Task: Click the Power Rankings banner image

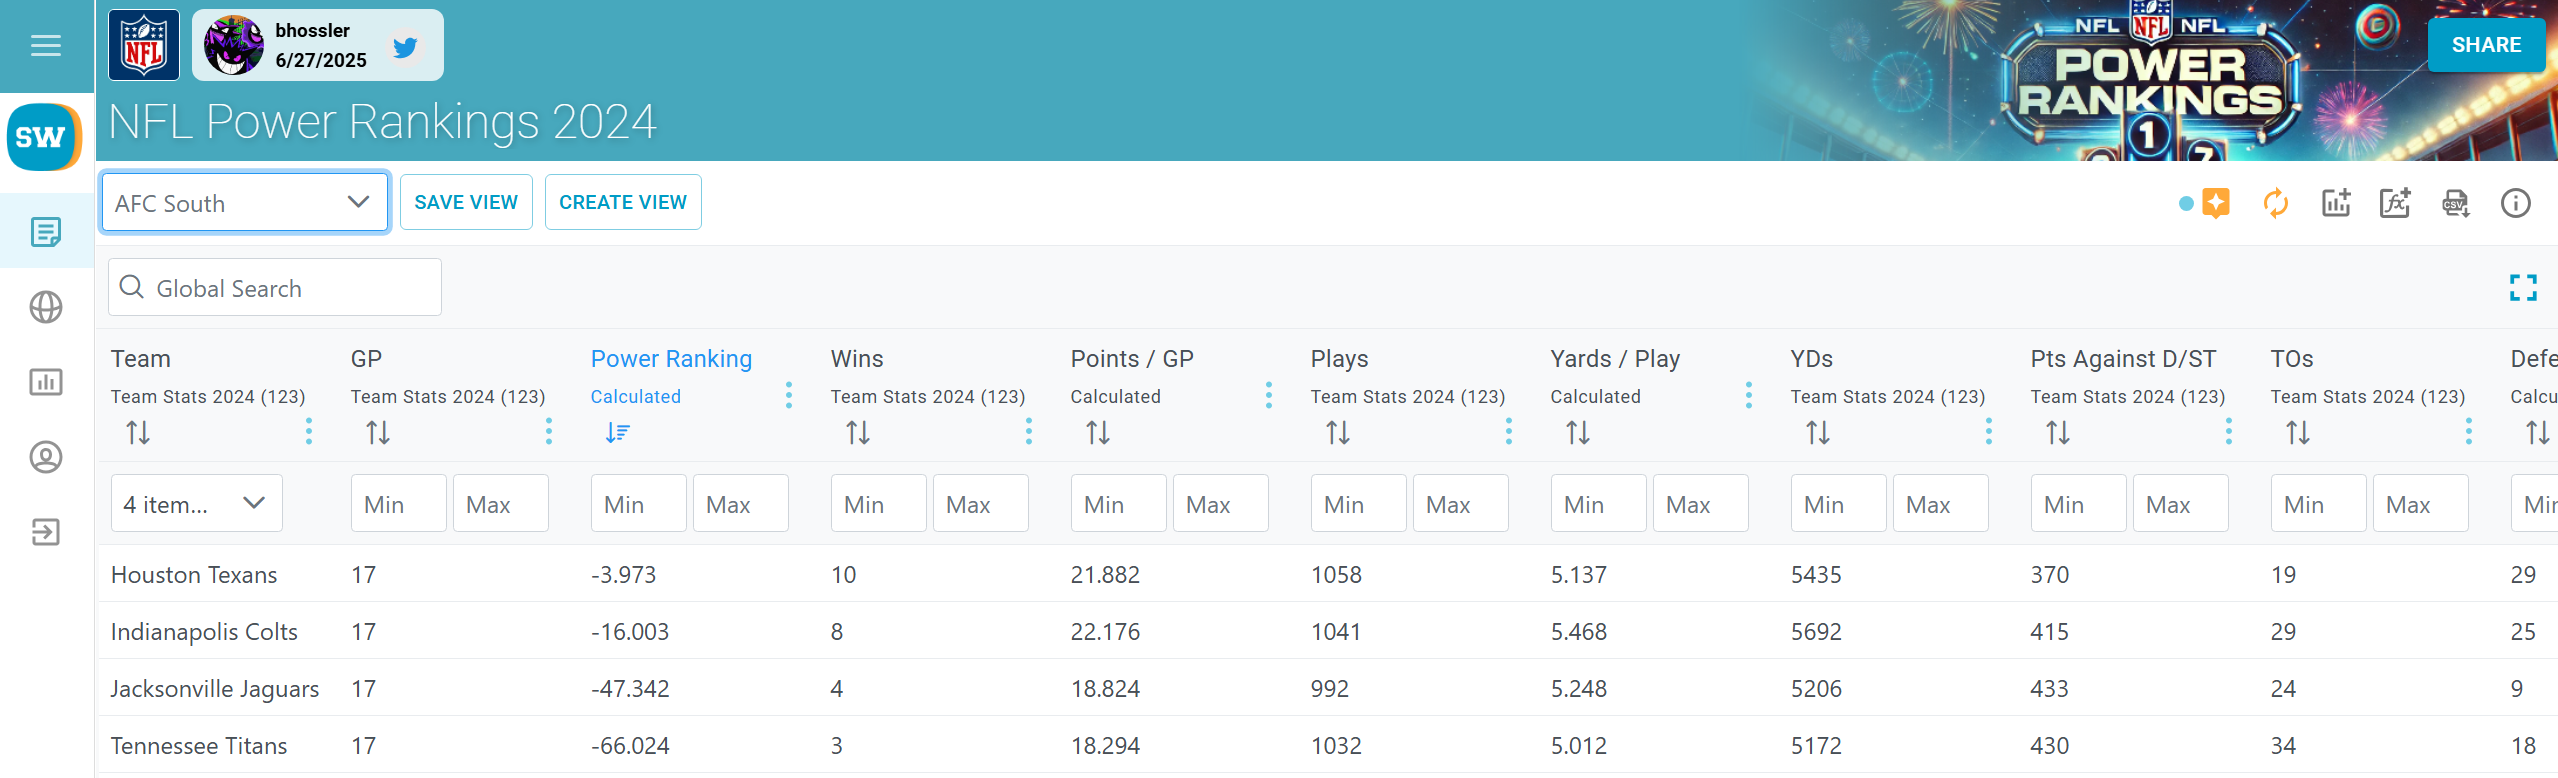Action: pos(2150,81)
